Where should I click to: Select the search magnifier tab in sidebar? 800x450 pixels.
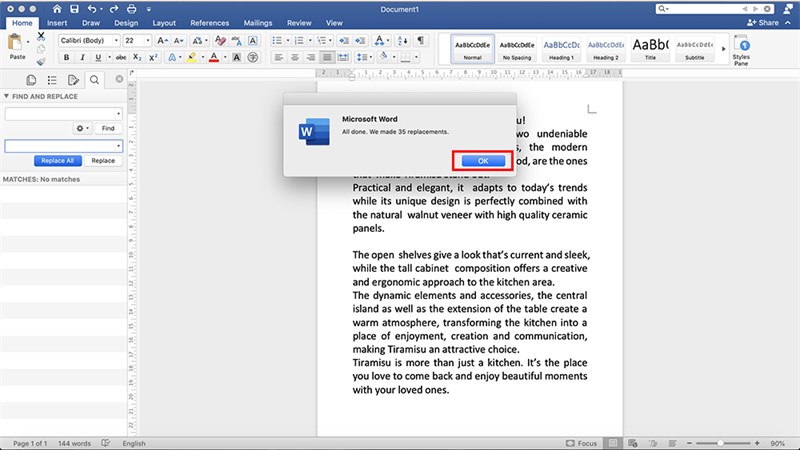click(x=94, y=80)
